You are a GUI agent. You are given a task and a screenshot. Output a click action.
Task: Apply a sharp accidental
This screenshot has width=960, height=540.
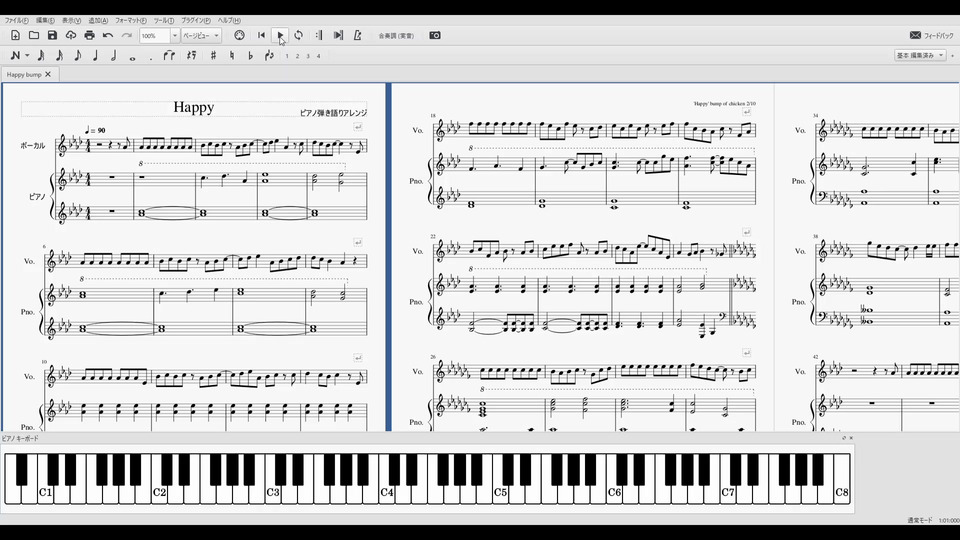click(x=213, y=56)
